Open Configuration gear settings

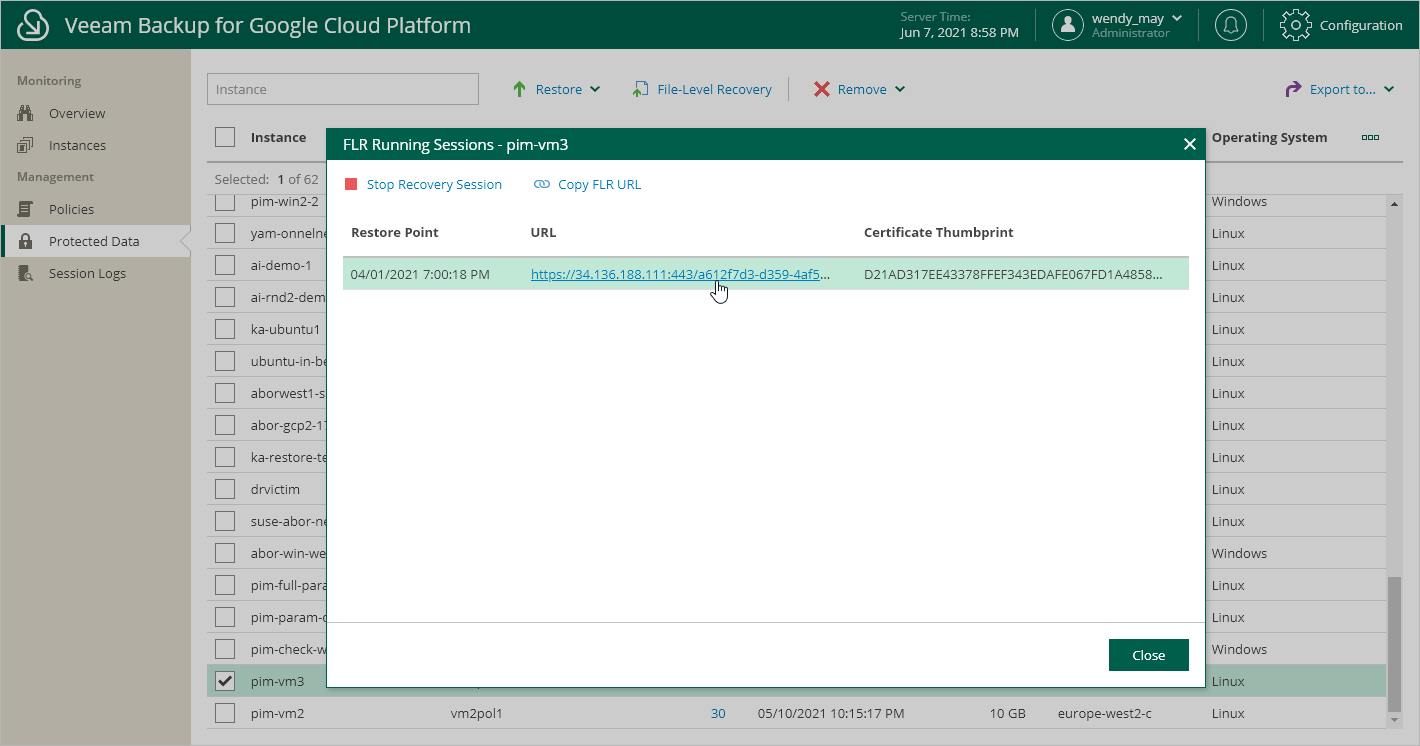[x=1295, y=25]
